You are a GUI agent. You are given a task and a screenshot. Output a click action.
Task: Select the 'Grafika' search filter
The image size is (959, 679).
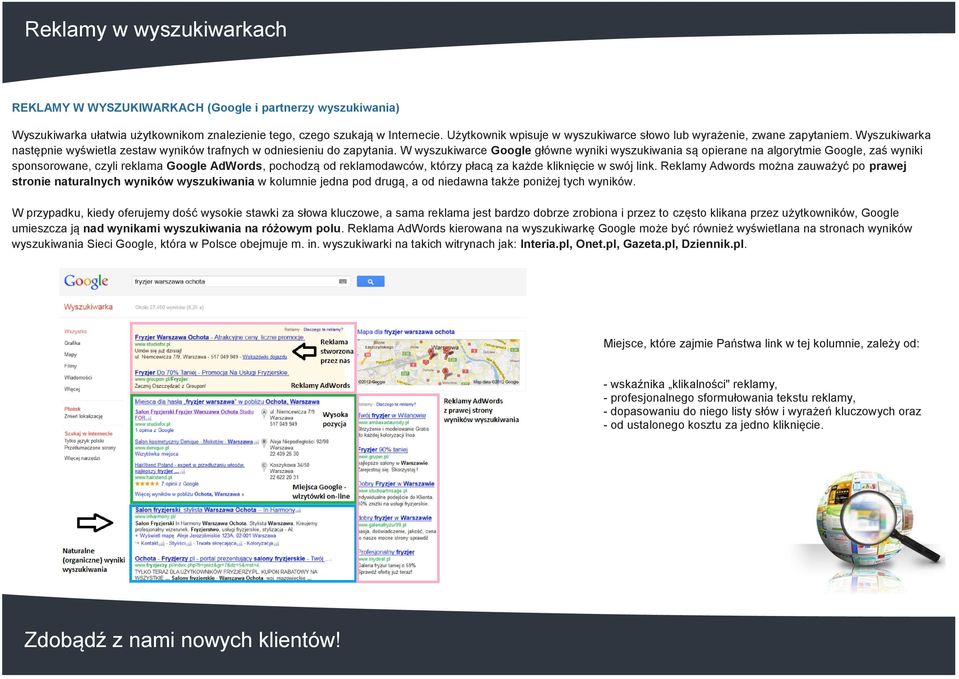pyautogui.click(x=72, y=343)
